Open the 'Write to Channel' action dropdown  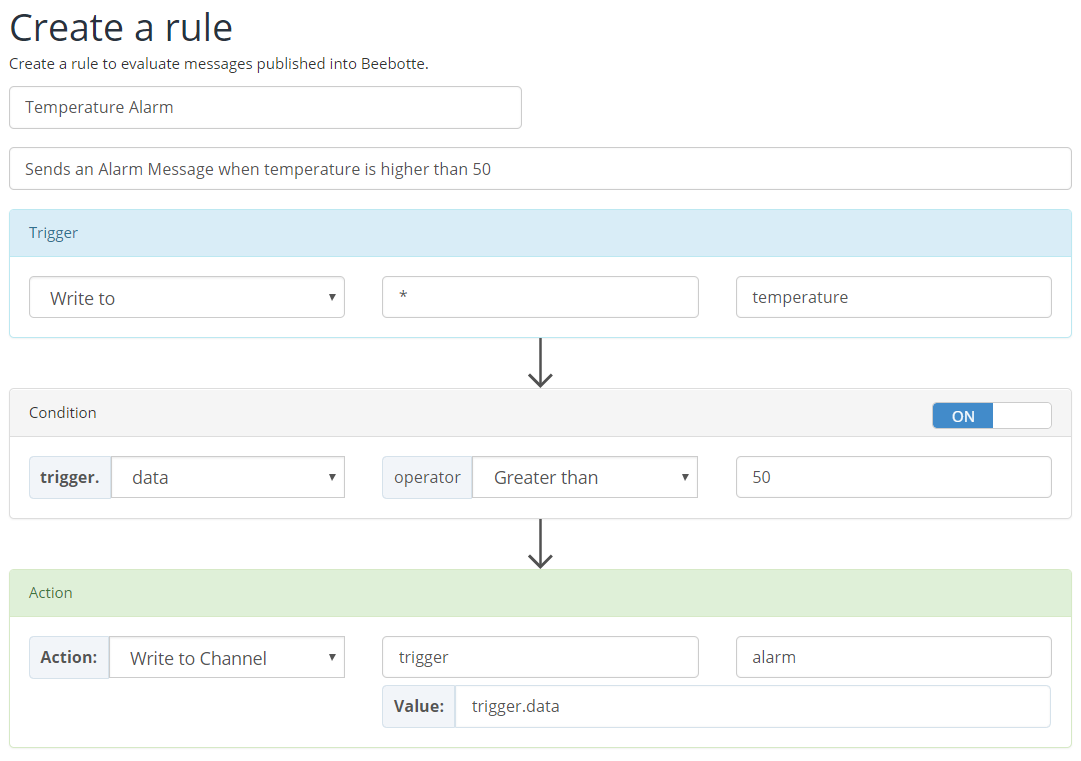point(226,658)
